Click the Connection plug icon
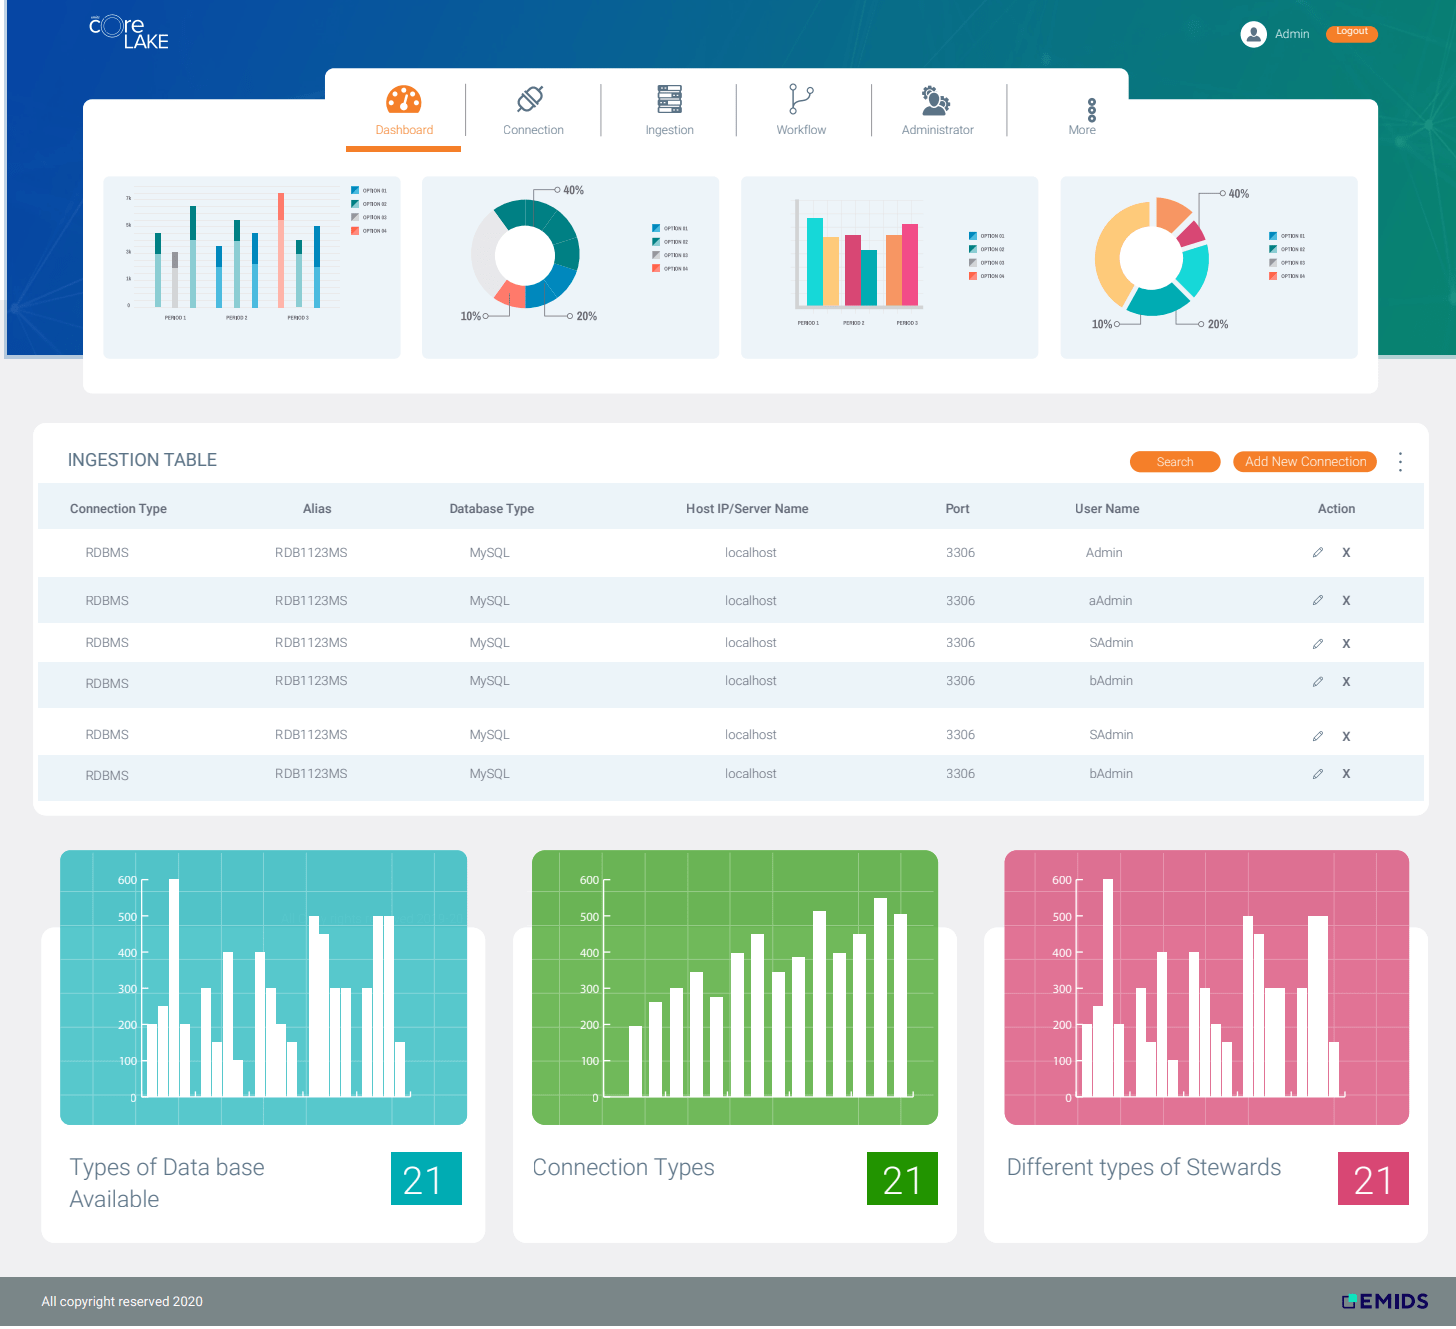 (532, 98)
